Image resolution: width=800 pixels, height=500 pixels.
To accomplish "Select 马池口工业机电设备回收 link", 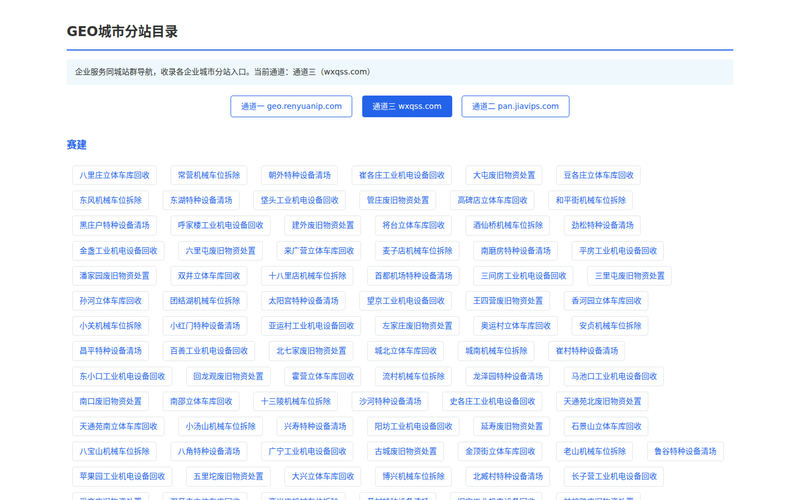I will coord(614,376).
